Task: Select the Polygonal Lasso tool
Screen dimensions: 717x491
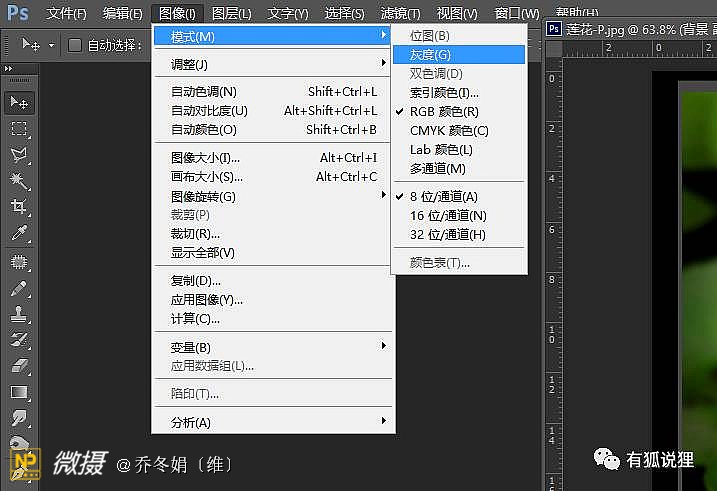Action: tap(19, 155)
